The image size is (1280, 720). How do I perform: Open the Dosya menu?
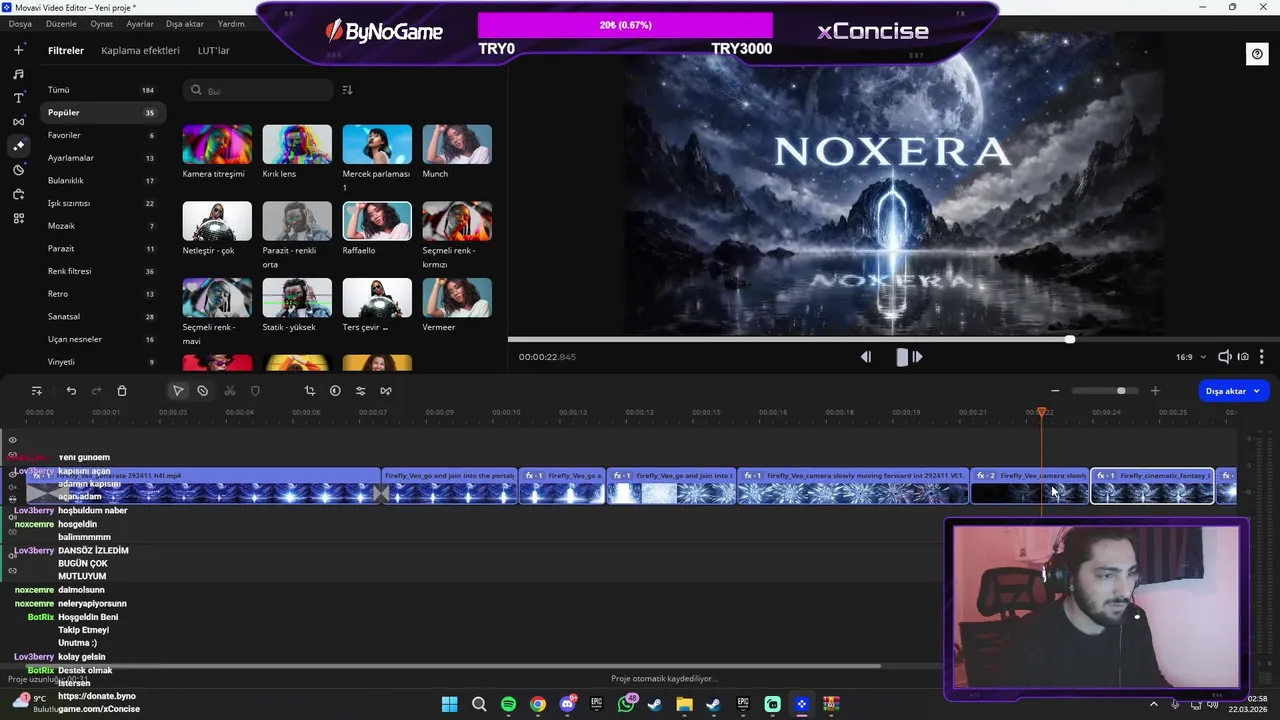(x=20, y=23)
